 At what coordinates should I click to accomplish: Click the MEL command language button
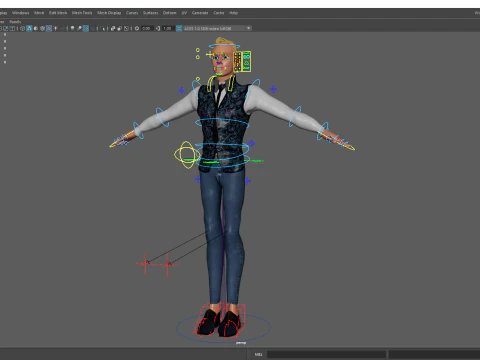pos(258,354)
